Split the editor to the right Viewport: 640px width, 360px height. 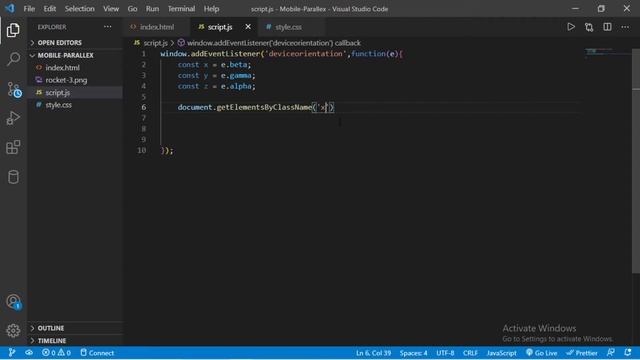(607, 27)
